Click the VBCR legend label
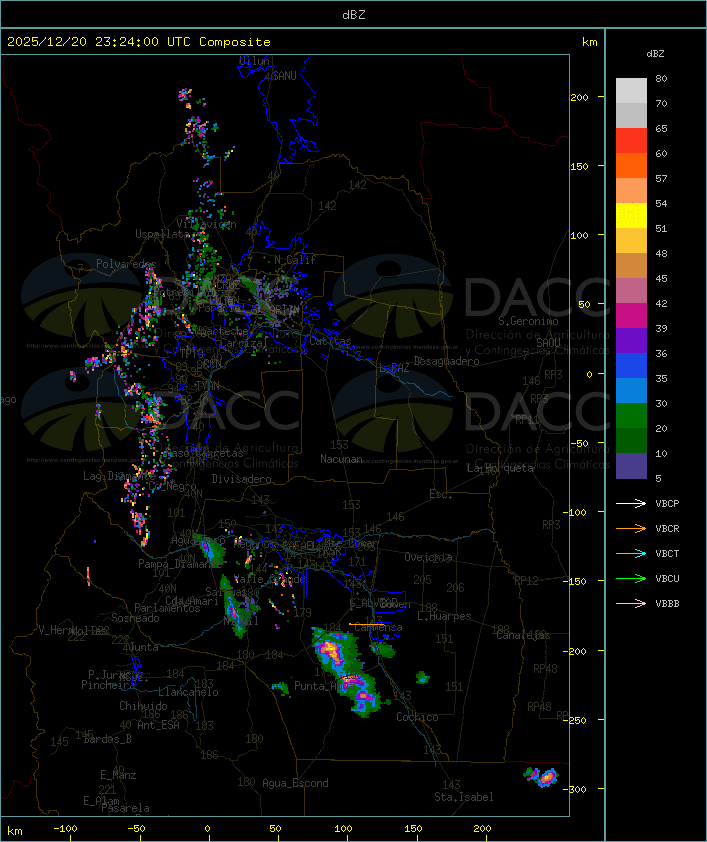Viewport: 707px width, 842px height. (x=667, y=528)
